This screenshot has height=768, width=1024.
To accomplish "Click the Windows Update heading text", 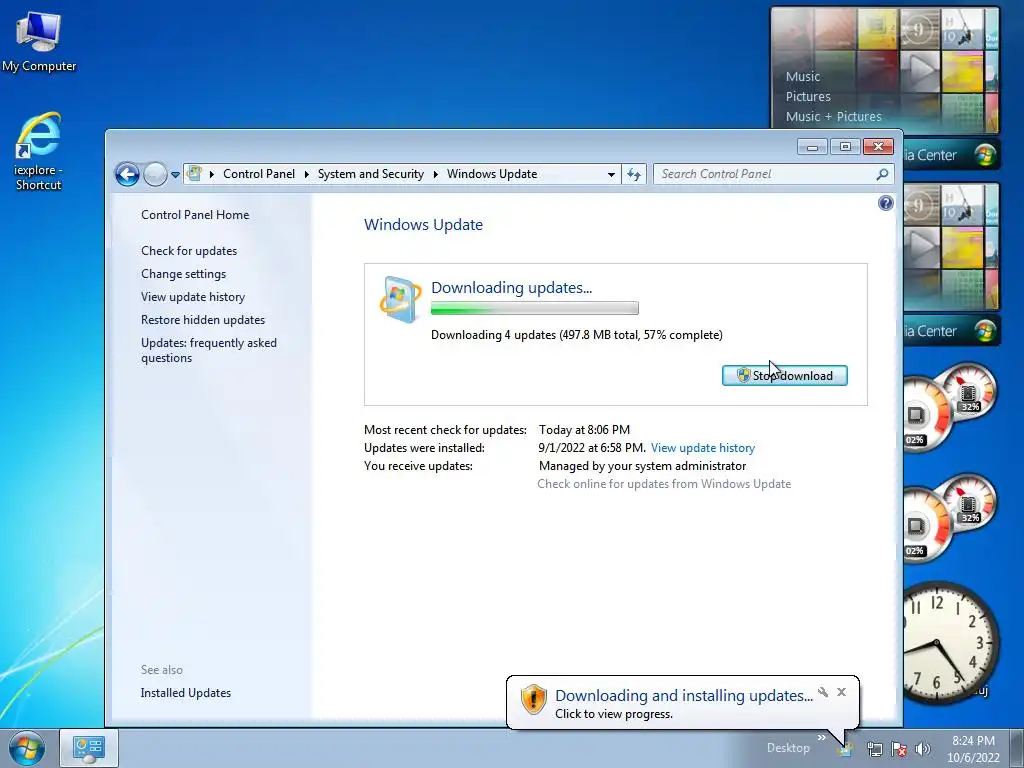I will click(x=423, y=225).
